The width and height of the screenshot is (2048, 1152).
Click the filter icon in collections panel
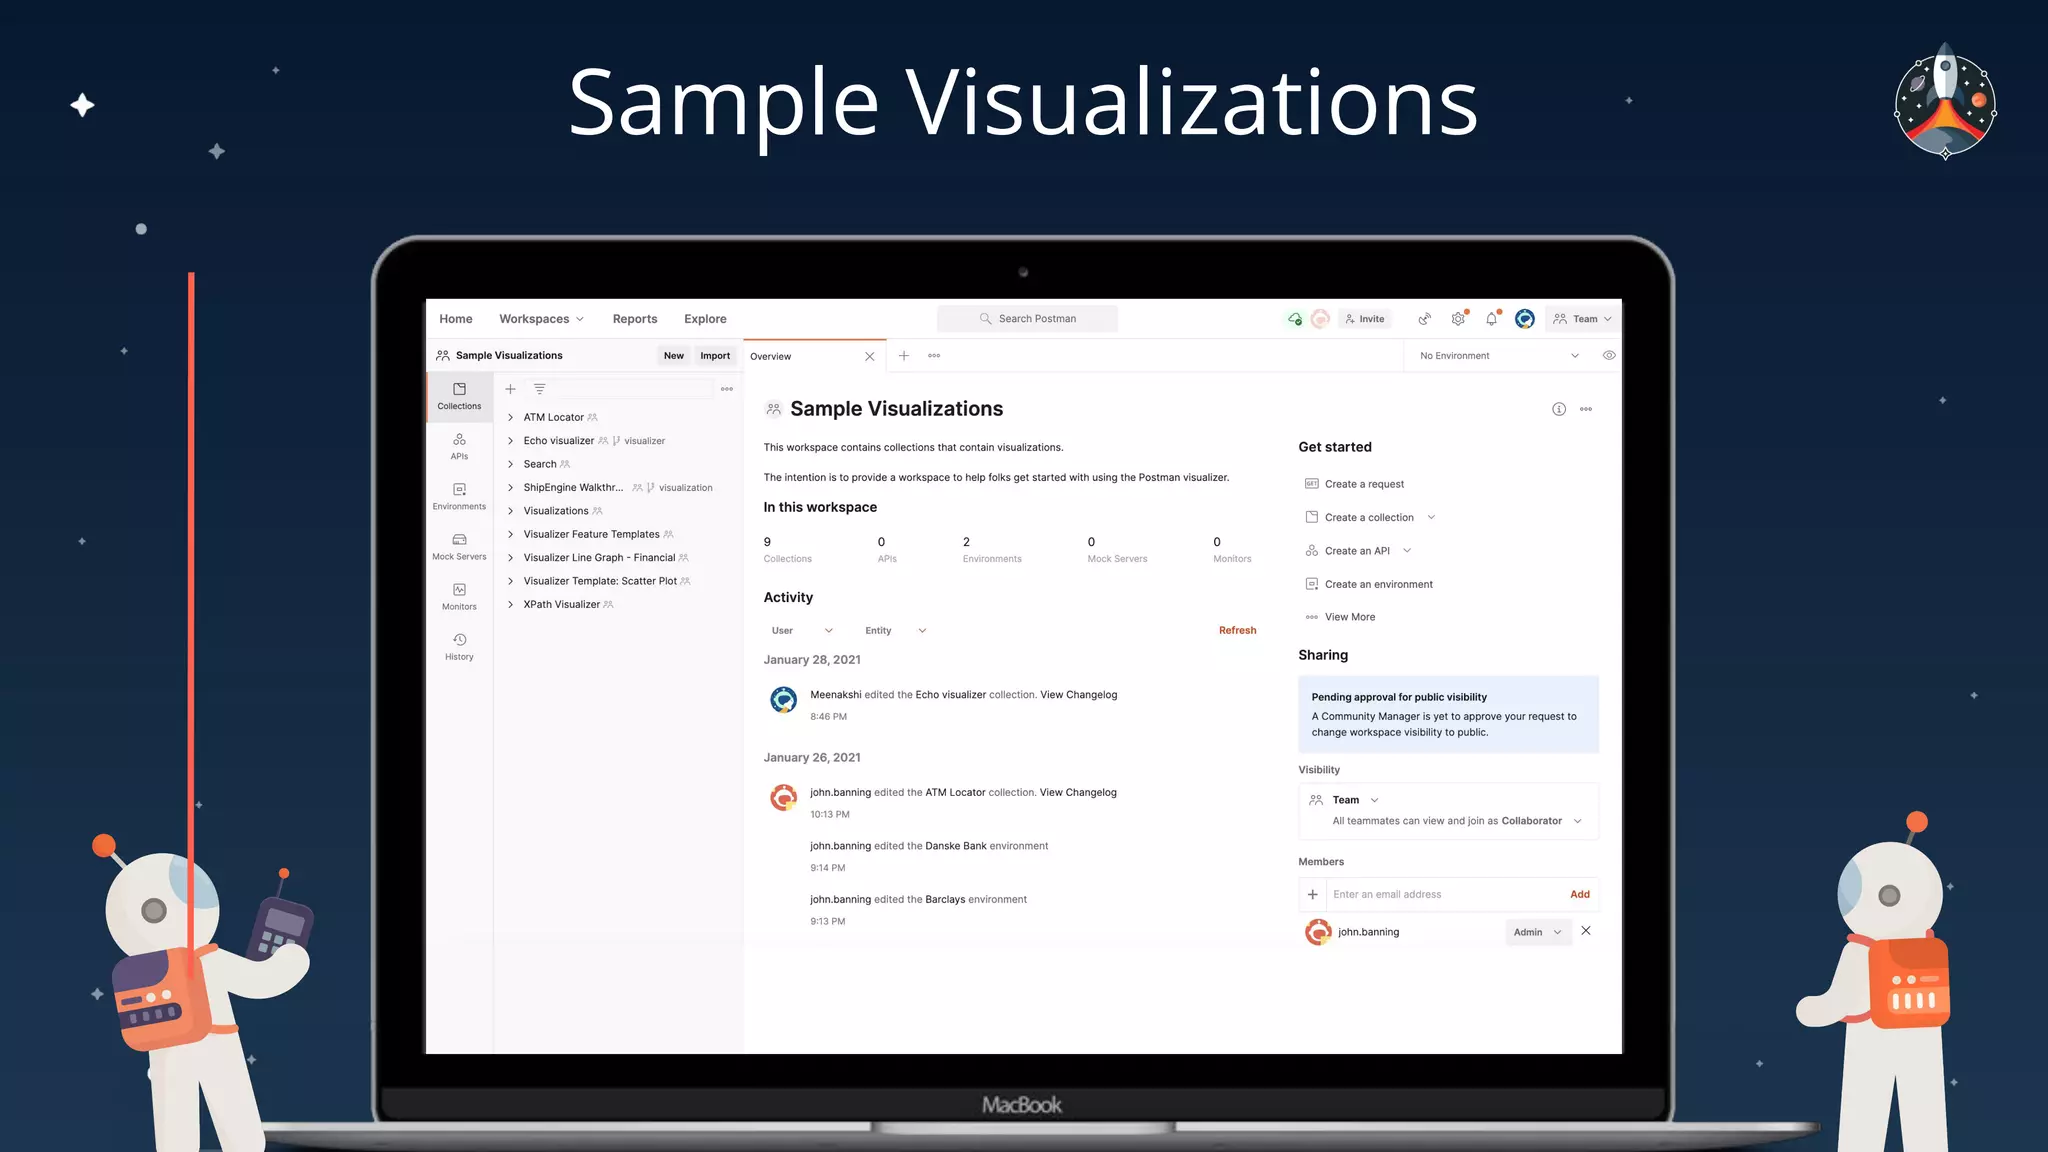pyautogui.click(x=539, y=389)
